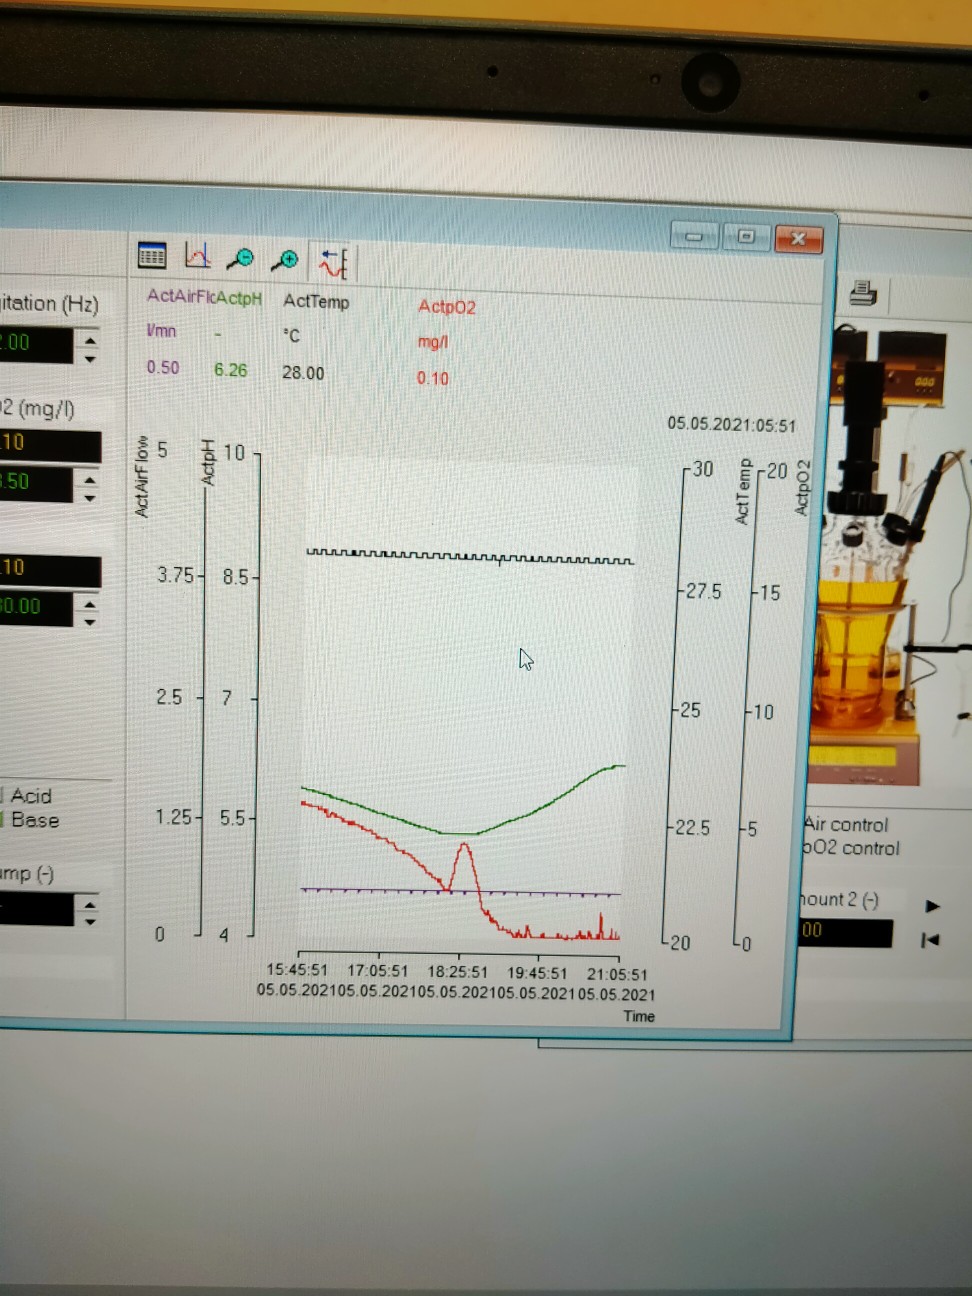Click the skip-to-start arrow button
The image size is (972, 1296).
(930, 940)
